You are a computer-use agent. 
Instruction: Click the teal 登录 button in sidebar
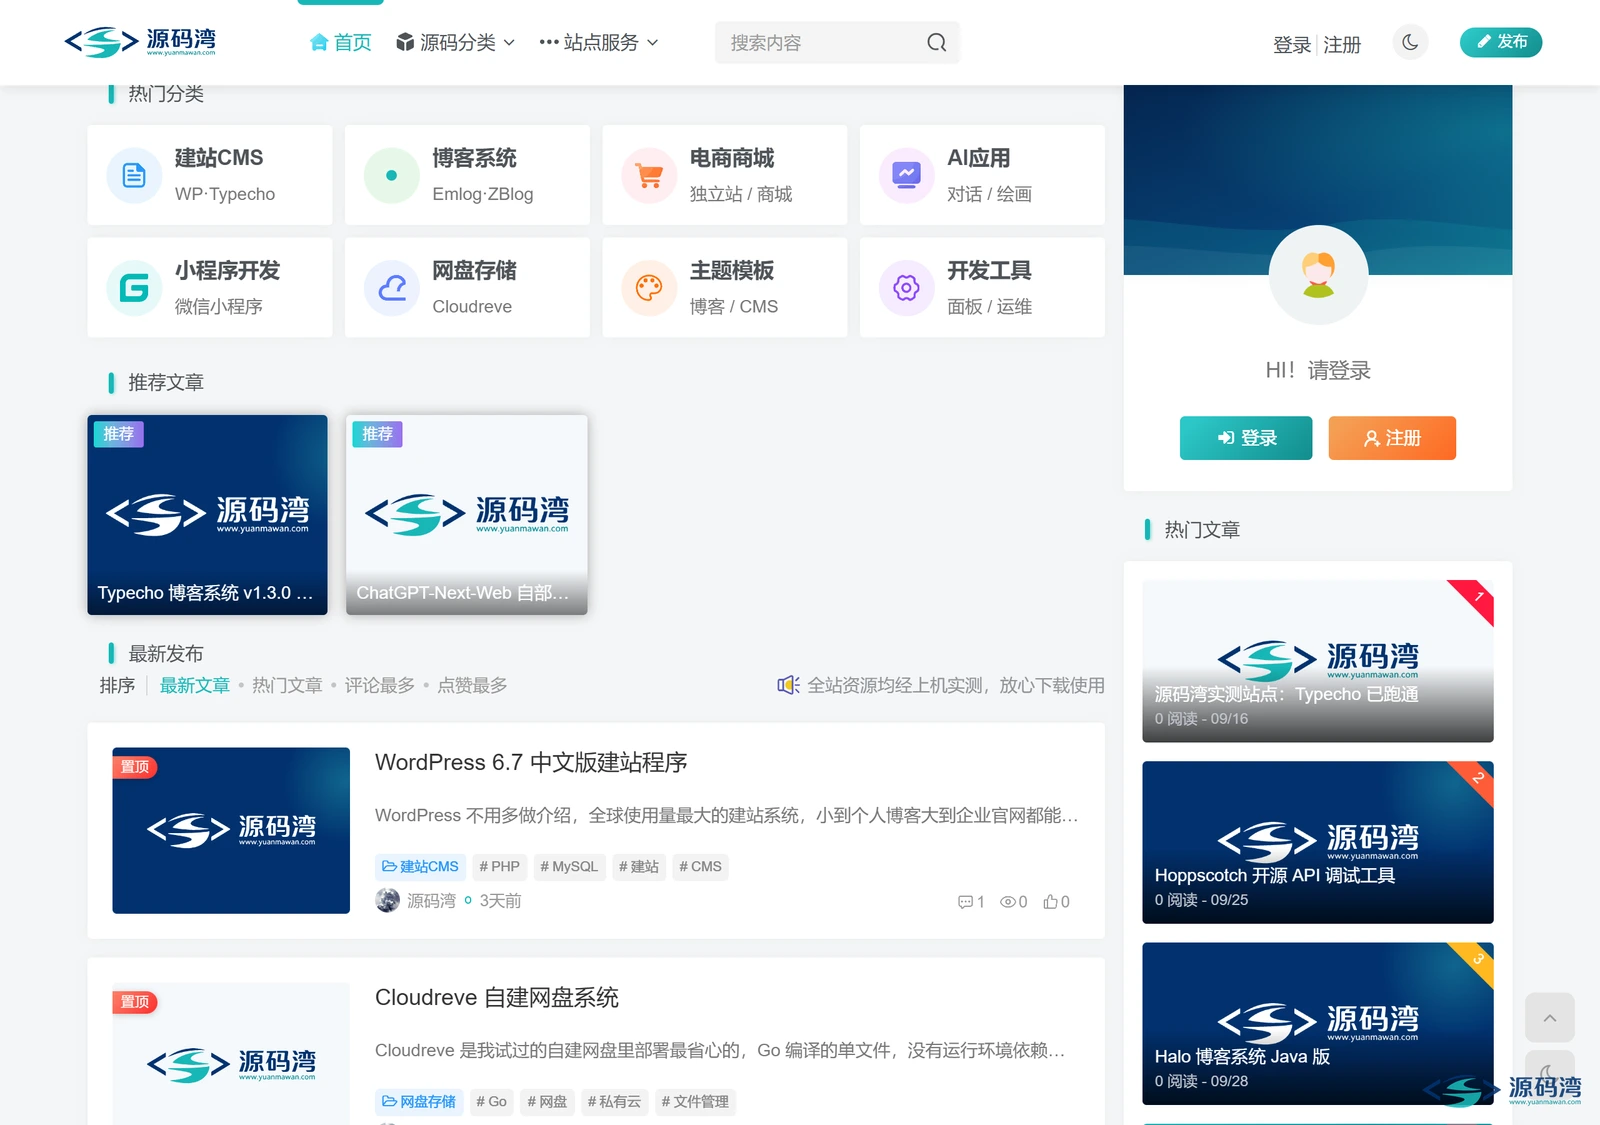[x=1246, y=438]
